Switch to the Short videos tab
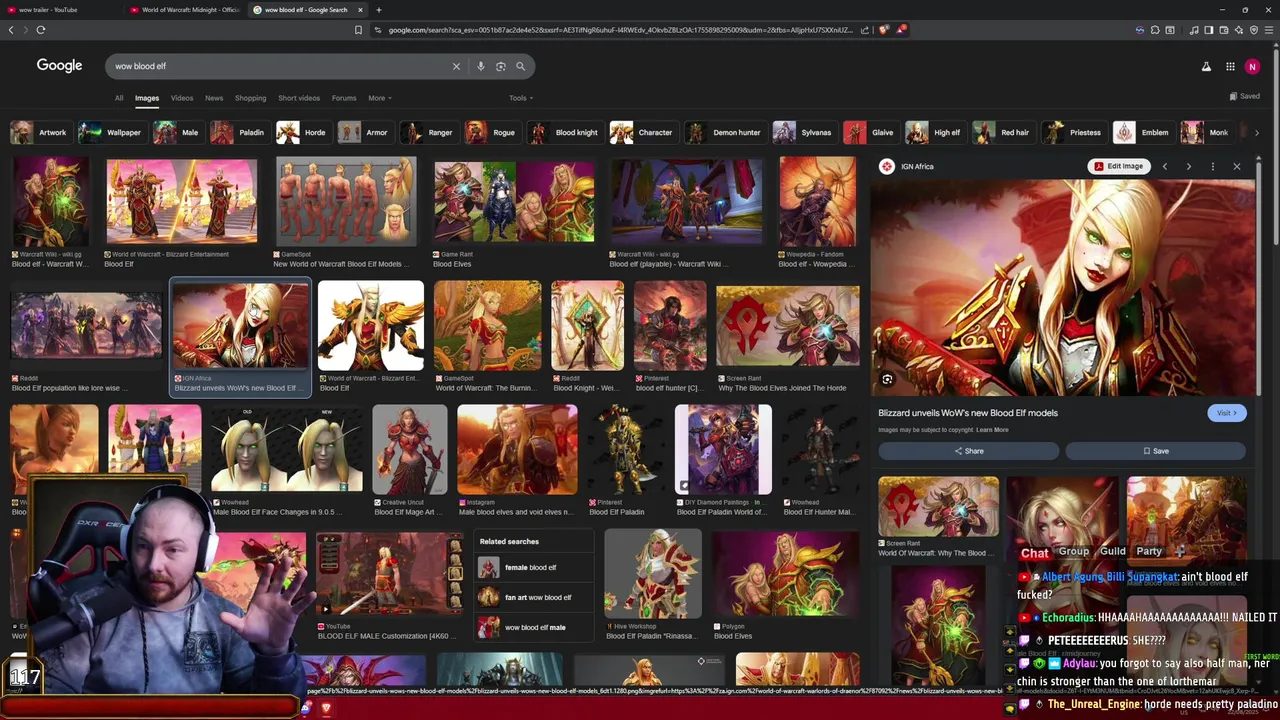Viewport: 1280px width, 720px height. (299, 98)
